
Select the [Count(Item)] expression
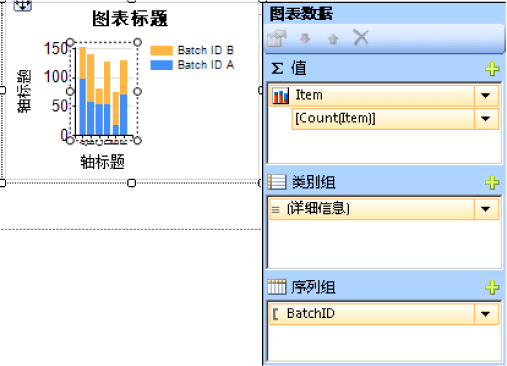click(395, 118)
